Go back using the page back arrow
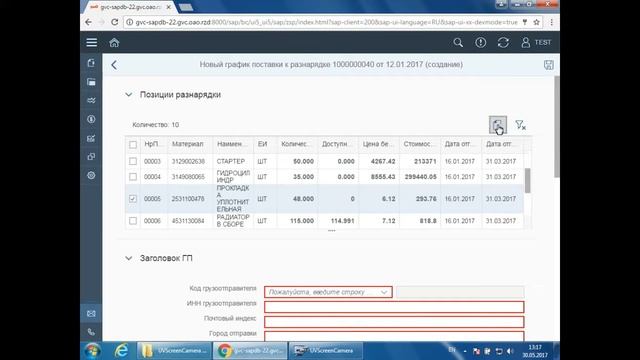This screenshot has width=640, height=360. [x=114, y=65]
